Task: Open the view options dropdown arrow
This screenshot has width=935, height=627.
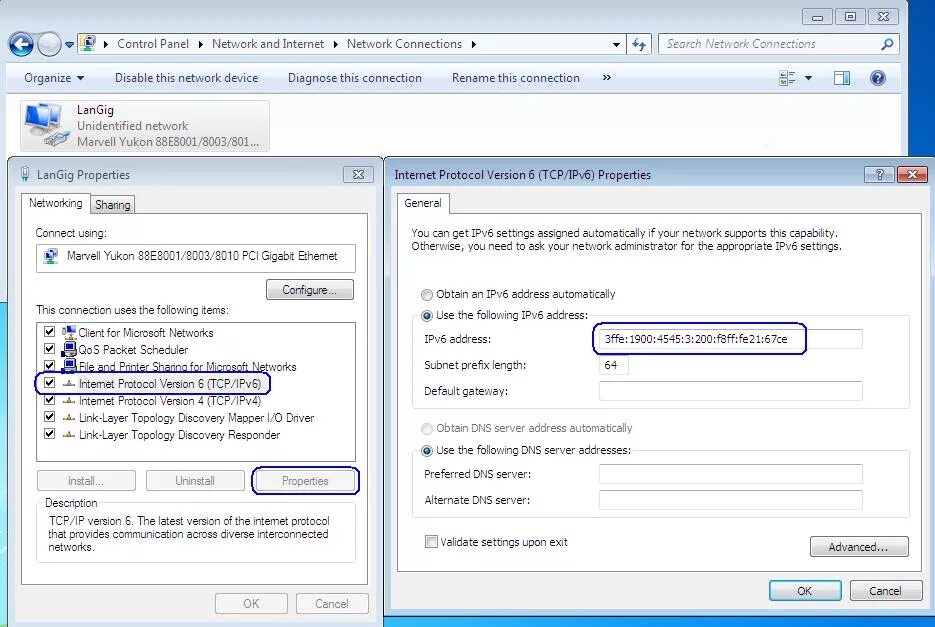Action: (808, 78)
